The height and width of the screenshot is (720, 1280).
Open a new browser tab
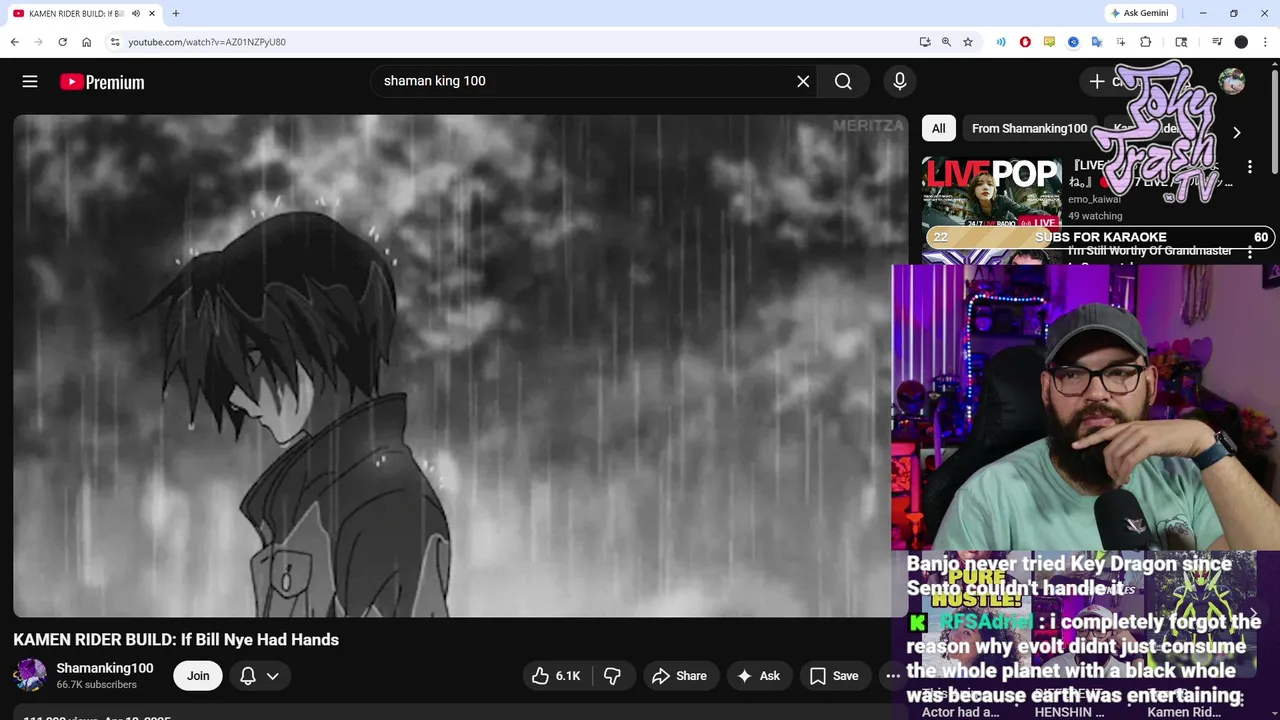[176, 13]
